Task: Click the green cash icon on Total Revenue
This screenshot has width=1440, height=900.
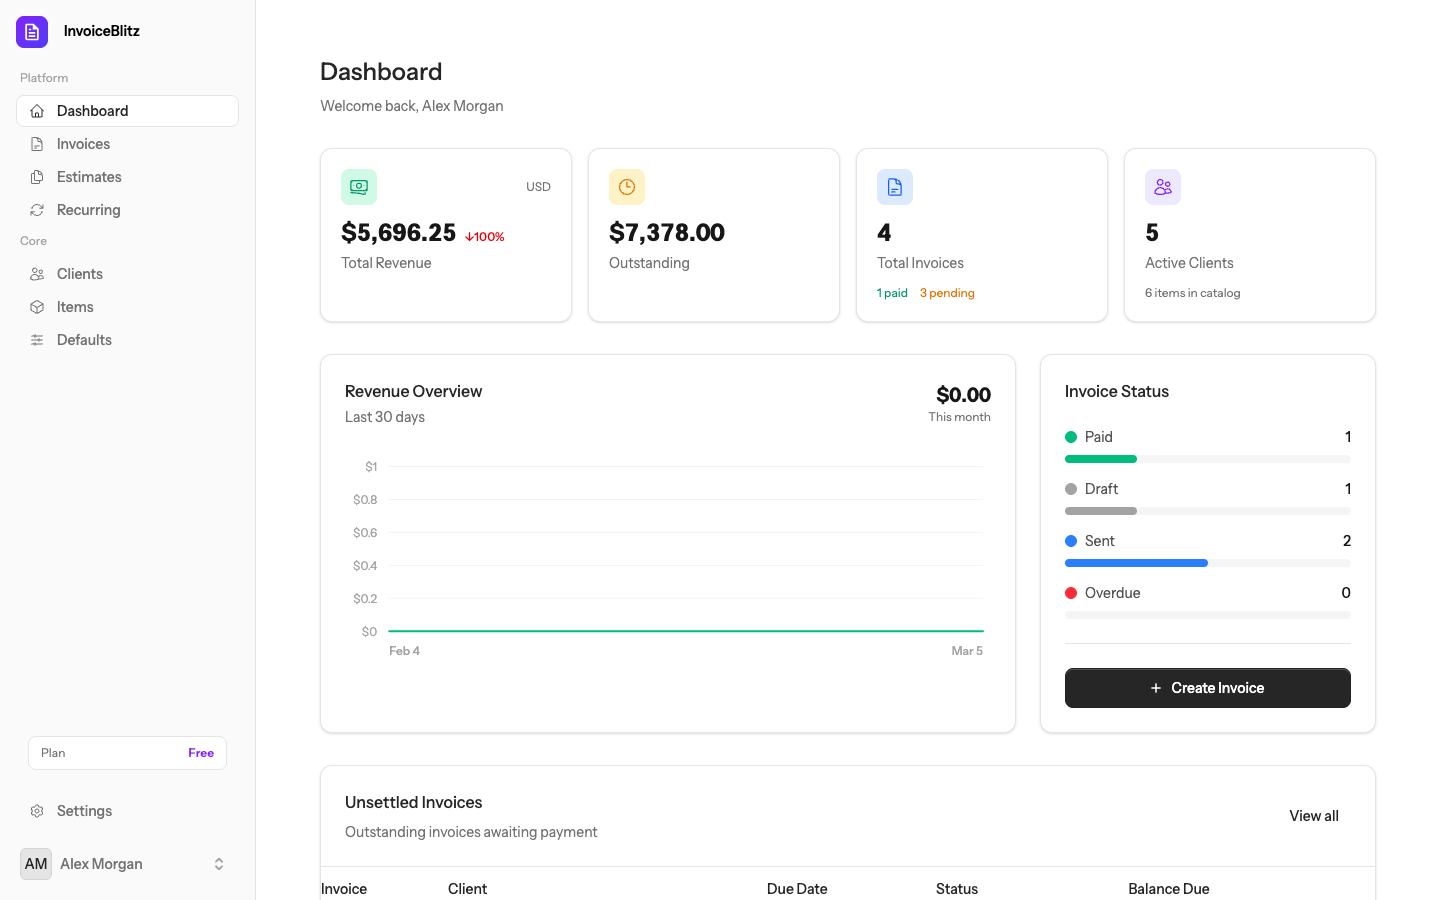Action: [359, 186]
